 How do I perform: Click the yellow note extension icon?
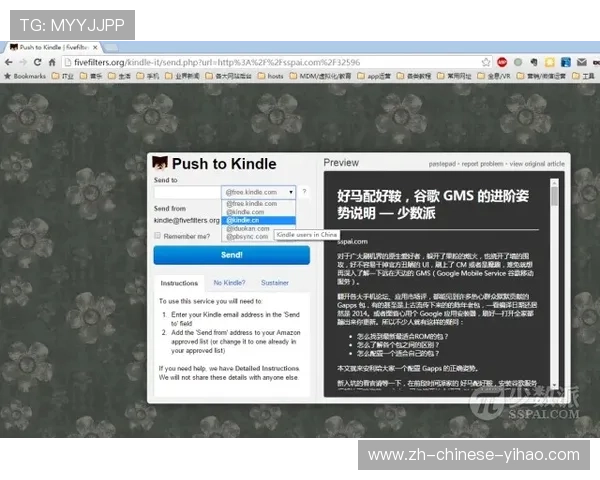[550, 62]
